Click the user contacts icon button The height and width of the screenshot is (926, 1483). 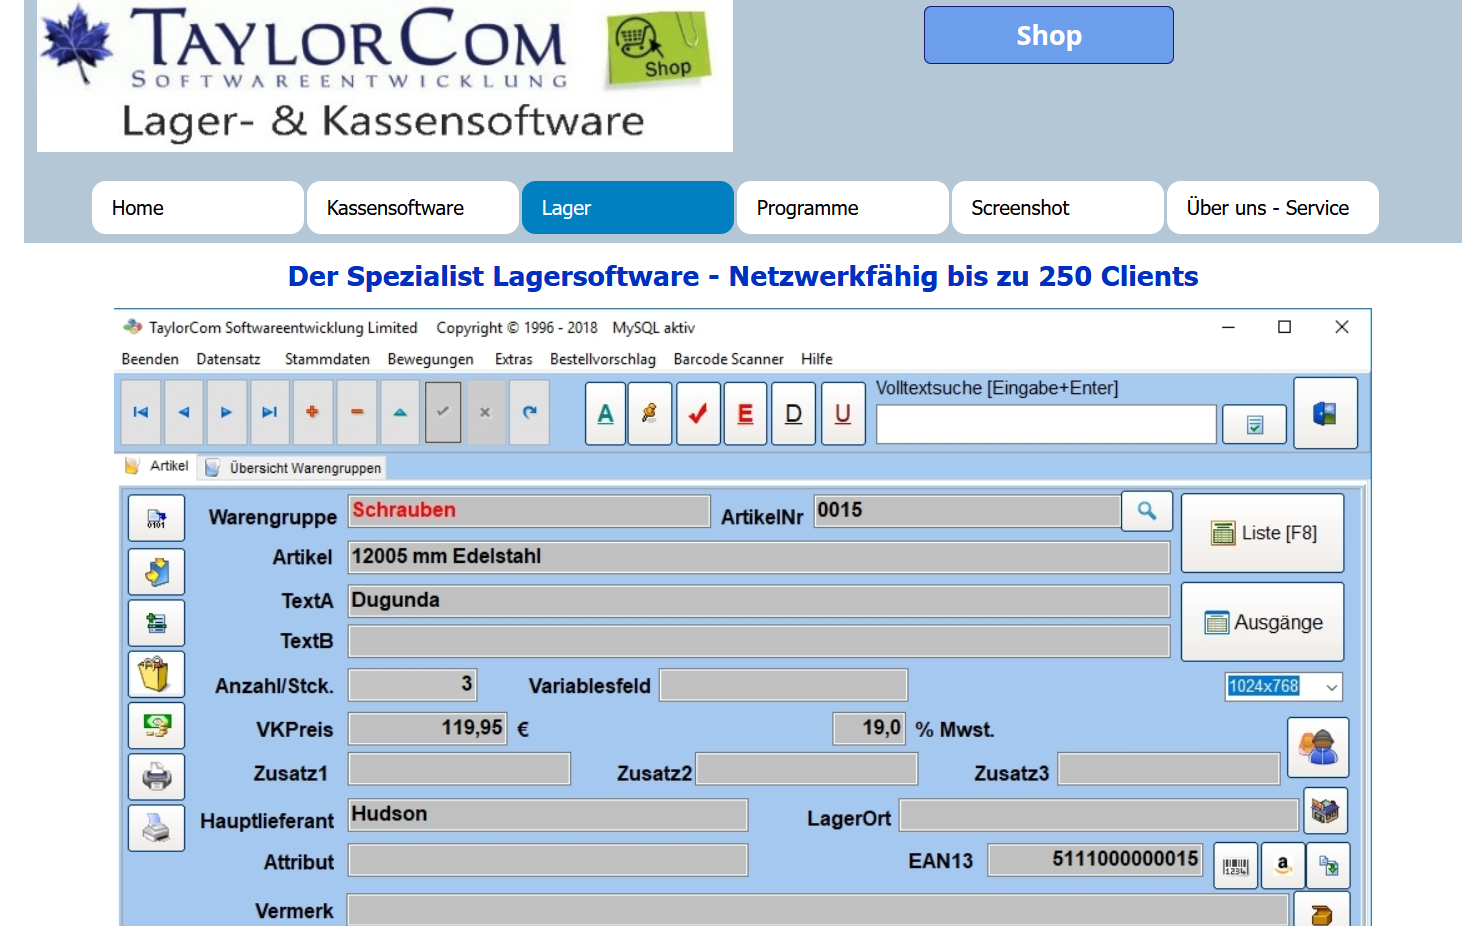[x=1318, y=747]
